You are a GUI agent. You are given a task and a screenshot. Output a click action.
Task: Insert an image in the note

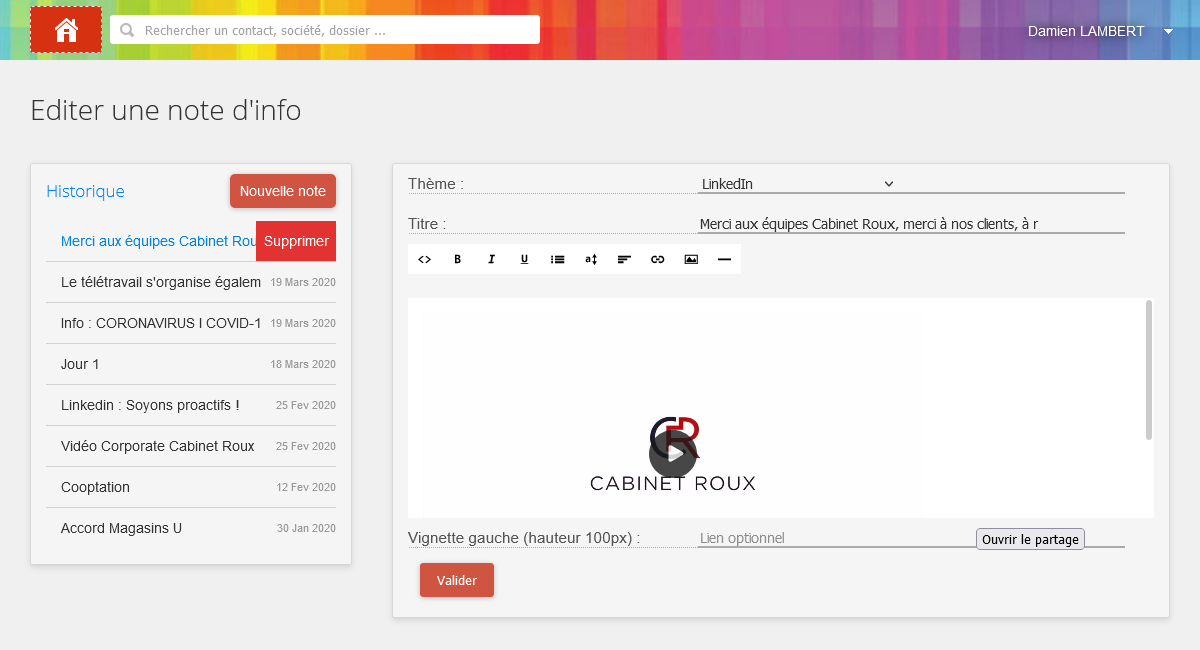(x=691, y=259)
